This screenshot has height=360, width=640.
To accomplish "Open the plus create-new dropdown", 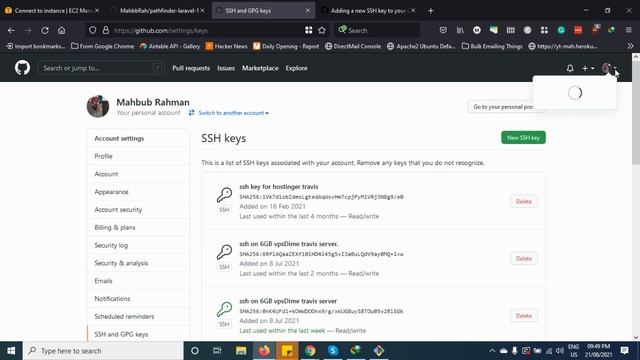I will point(588,68).
